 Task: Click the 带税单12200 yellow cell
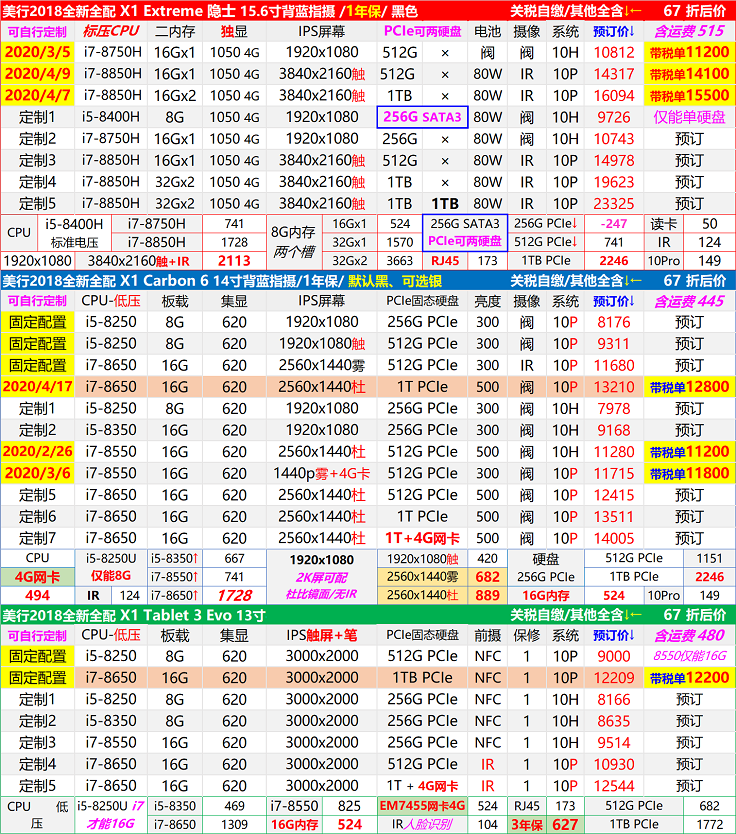688,678
